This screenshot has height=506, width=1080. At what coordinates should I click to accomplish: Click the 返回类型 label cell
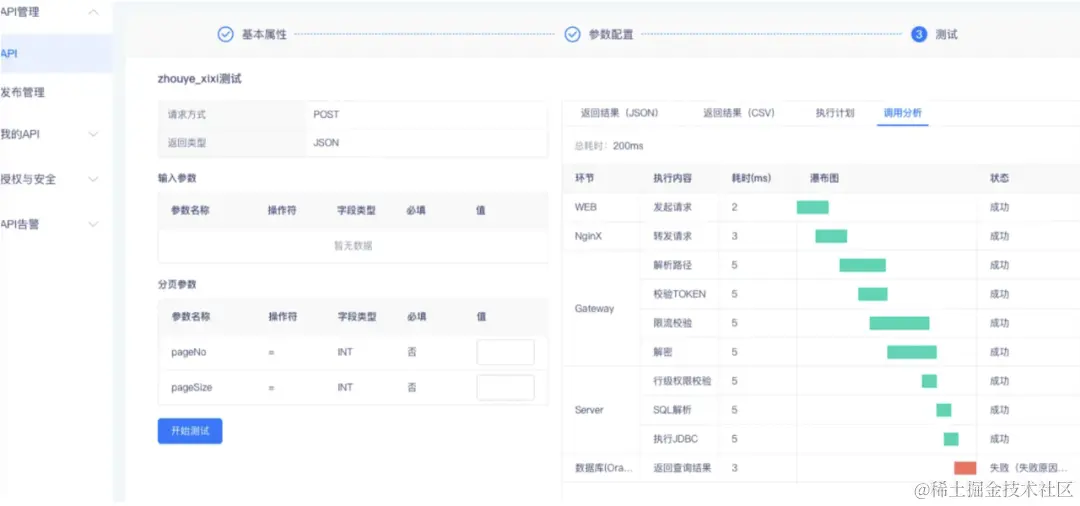pyautogui.click(x=187, y=143)
